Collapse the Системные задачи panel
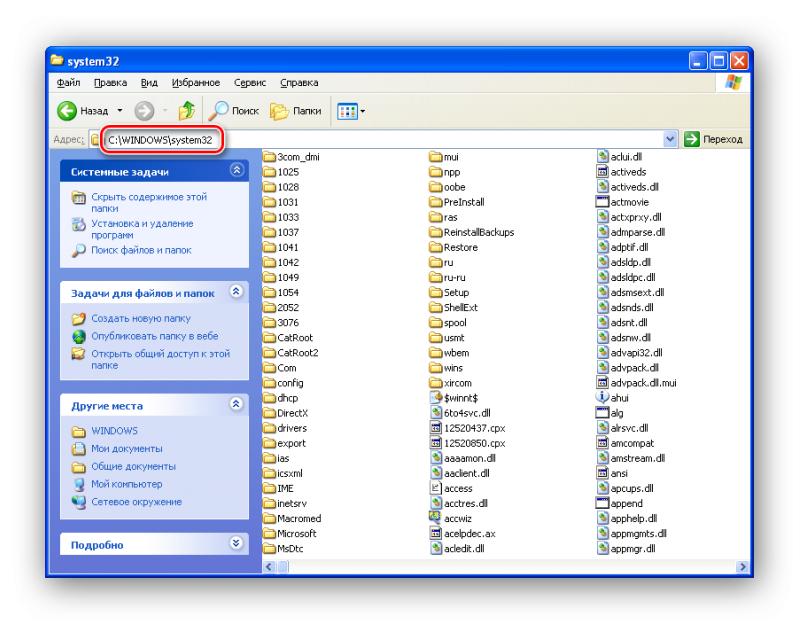The image size is (800, 624). [237, 170]
